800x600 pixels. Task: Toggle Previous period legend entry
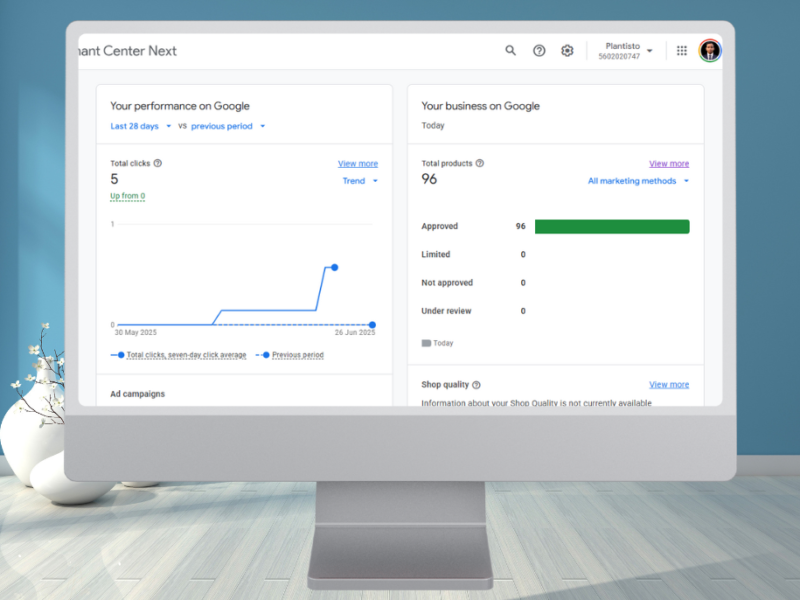pyautogui.click(x=290, y=355)
